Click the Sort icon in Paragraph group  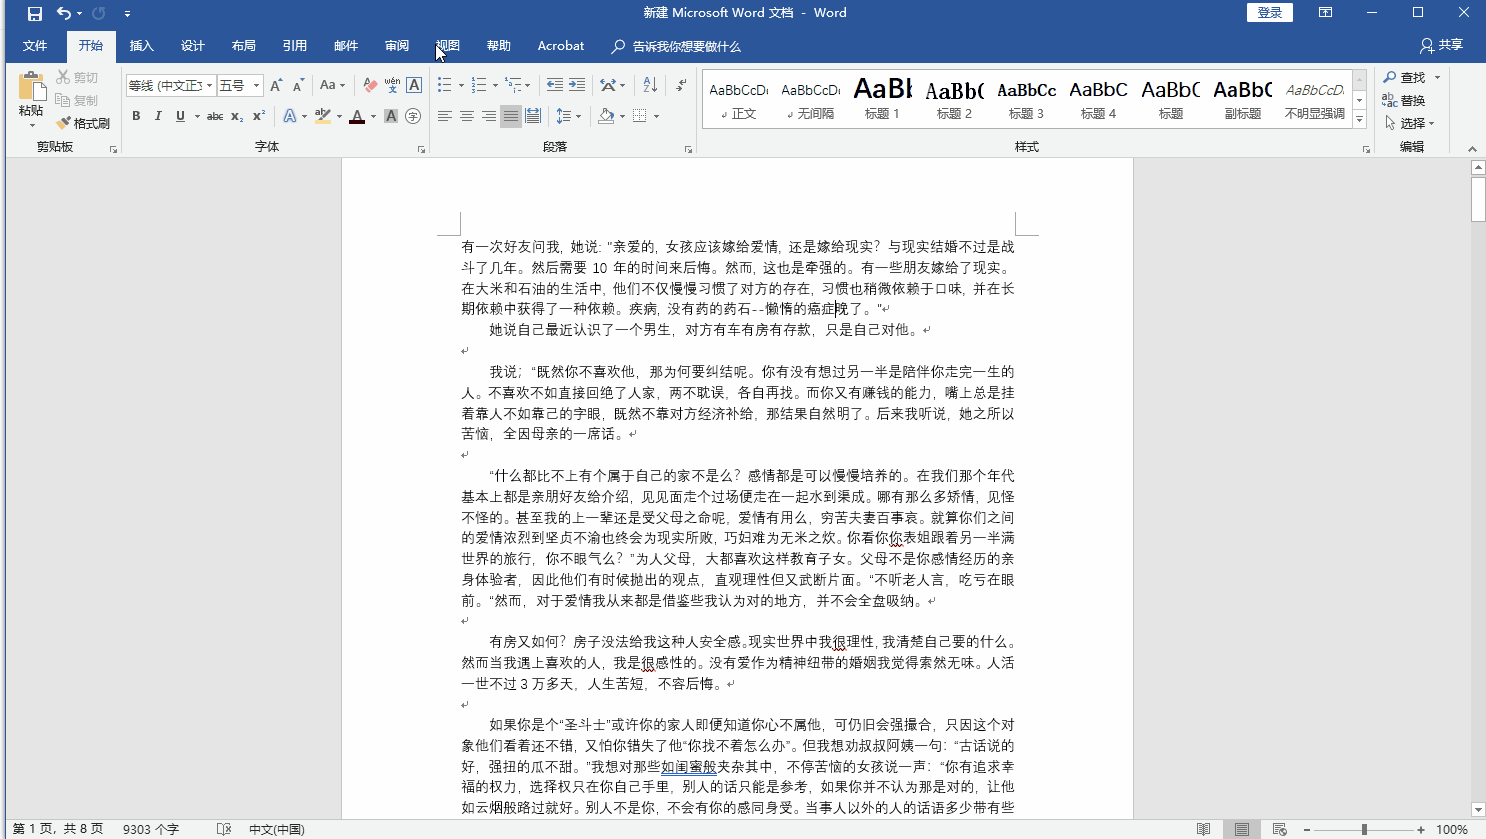pos(649,85)
